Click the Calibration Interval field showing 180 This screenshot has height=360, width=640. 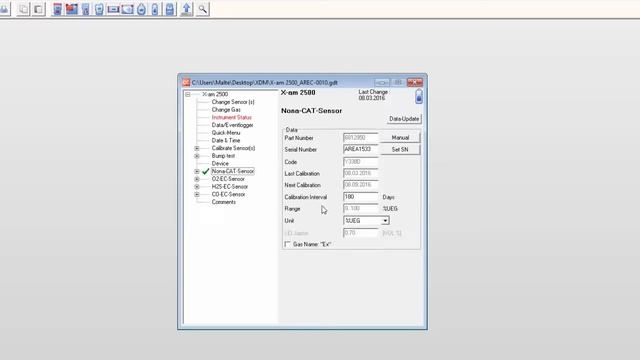pos(361,197)
